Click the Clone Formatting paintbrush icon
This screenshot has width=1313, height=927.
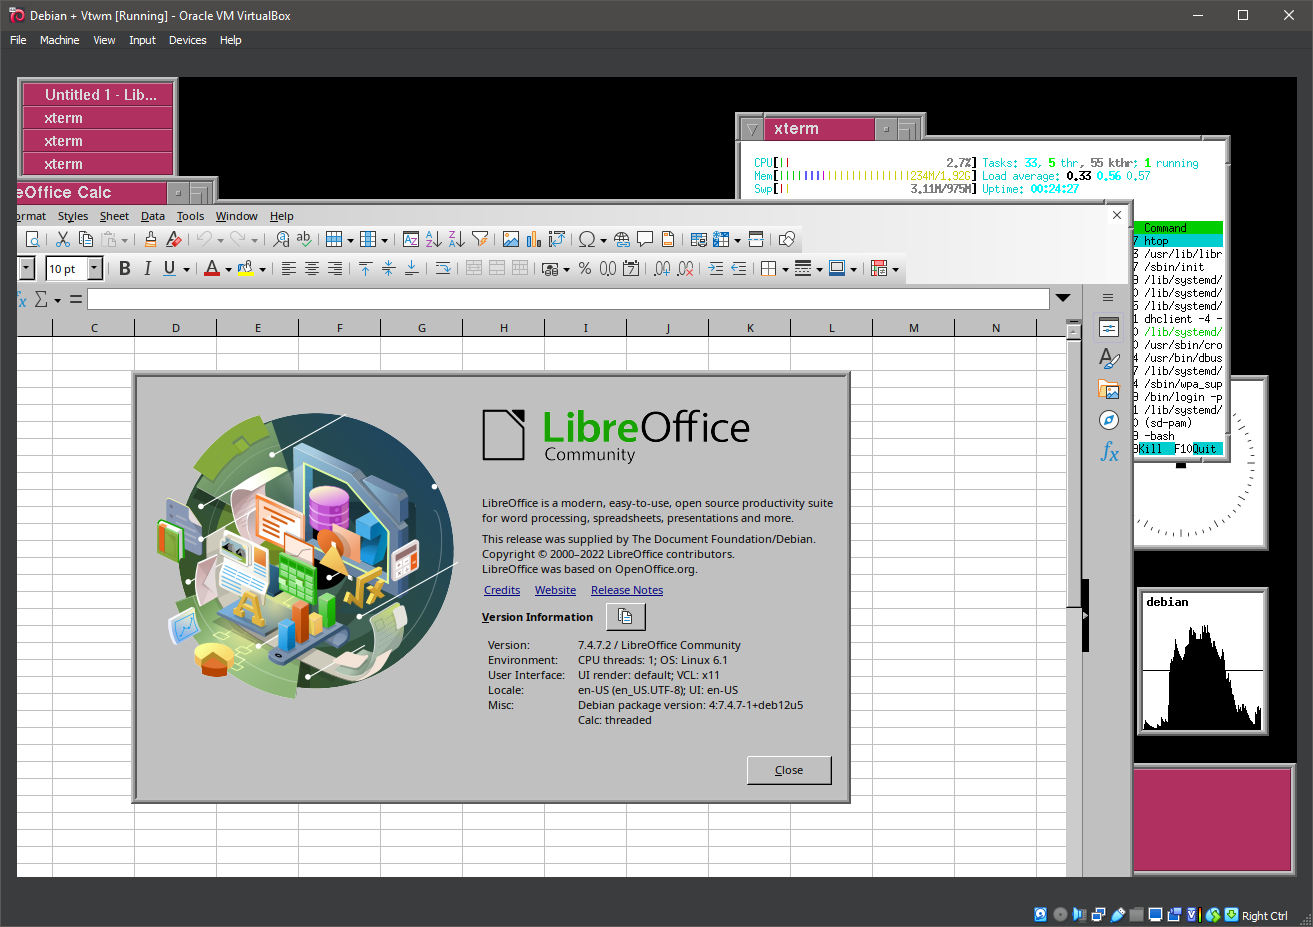(150, 239)
